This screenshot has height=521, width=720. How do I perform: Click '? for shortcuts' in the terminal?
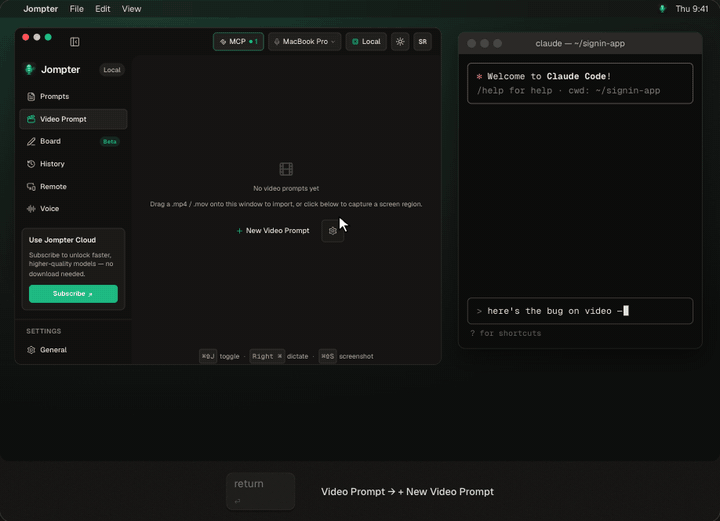506,333
